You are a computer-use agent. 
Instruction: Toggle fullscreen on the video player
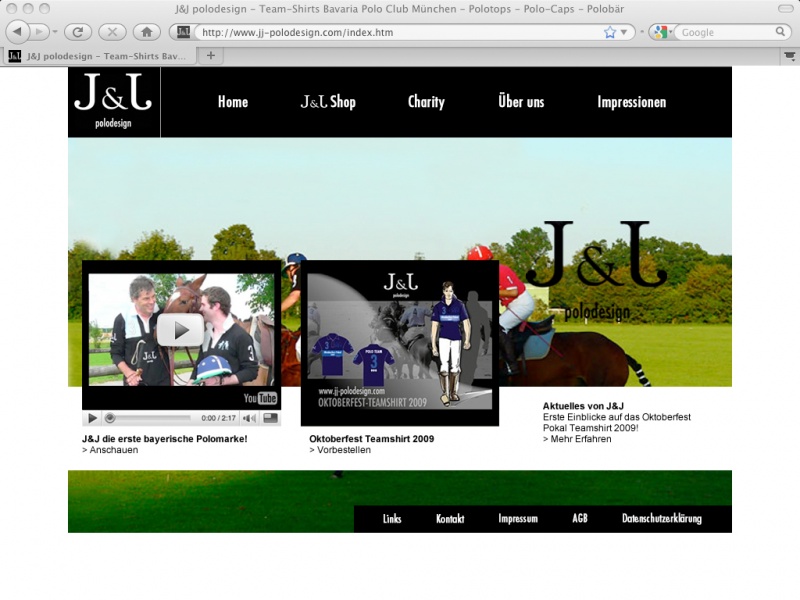[270, 418]
